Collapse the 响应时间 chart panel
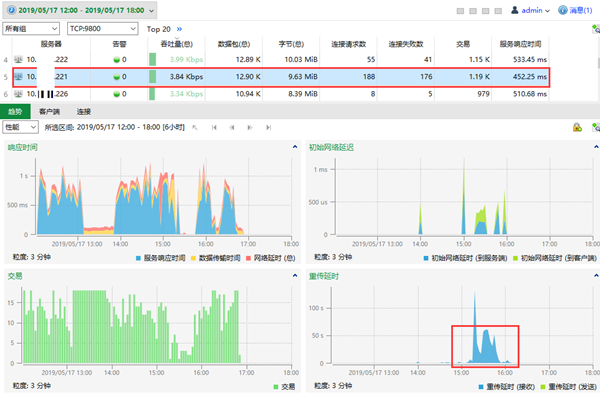 (x=295, y=147)
